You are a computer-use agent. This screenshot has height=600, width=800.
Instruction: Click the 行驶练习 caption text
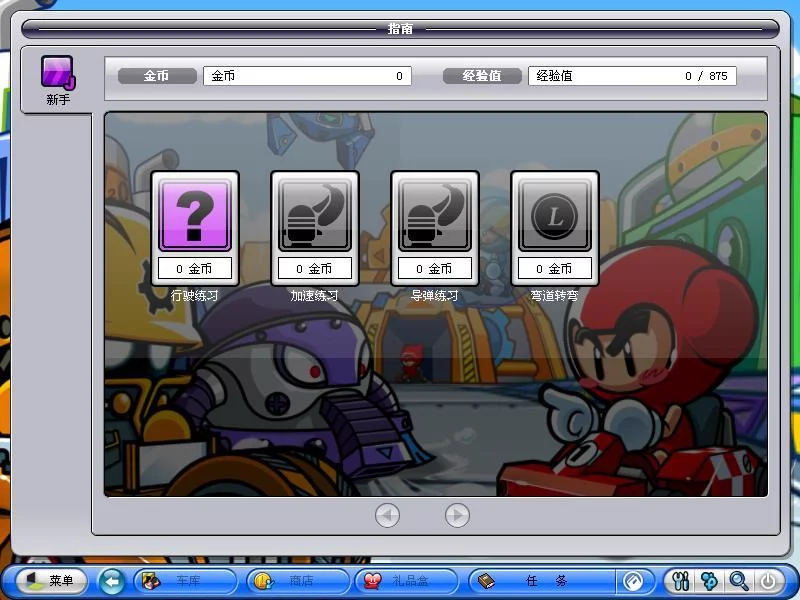pyautogui.click(x=194, y=295)
